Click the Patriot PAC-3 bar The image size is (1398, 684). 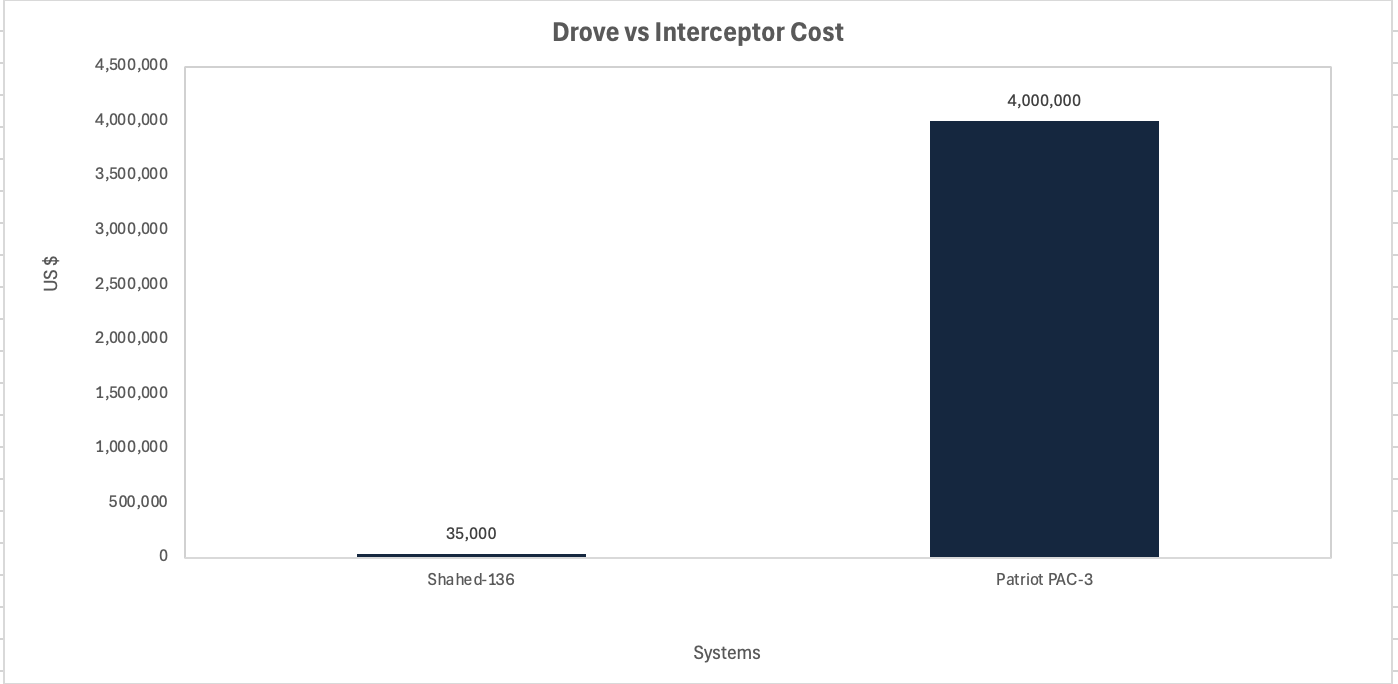click(1044, 339)
